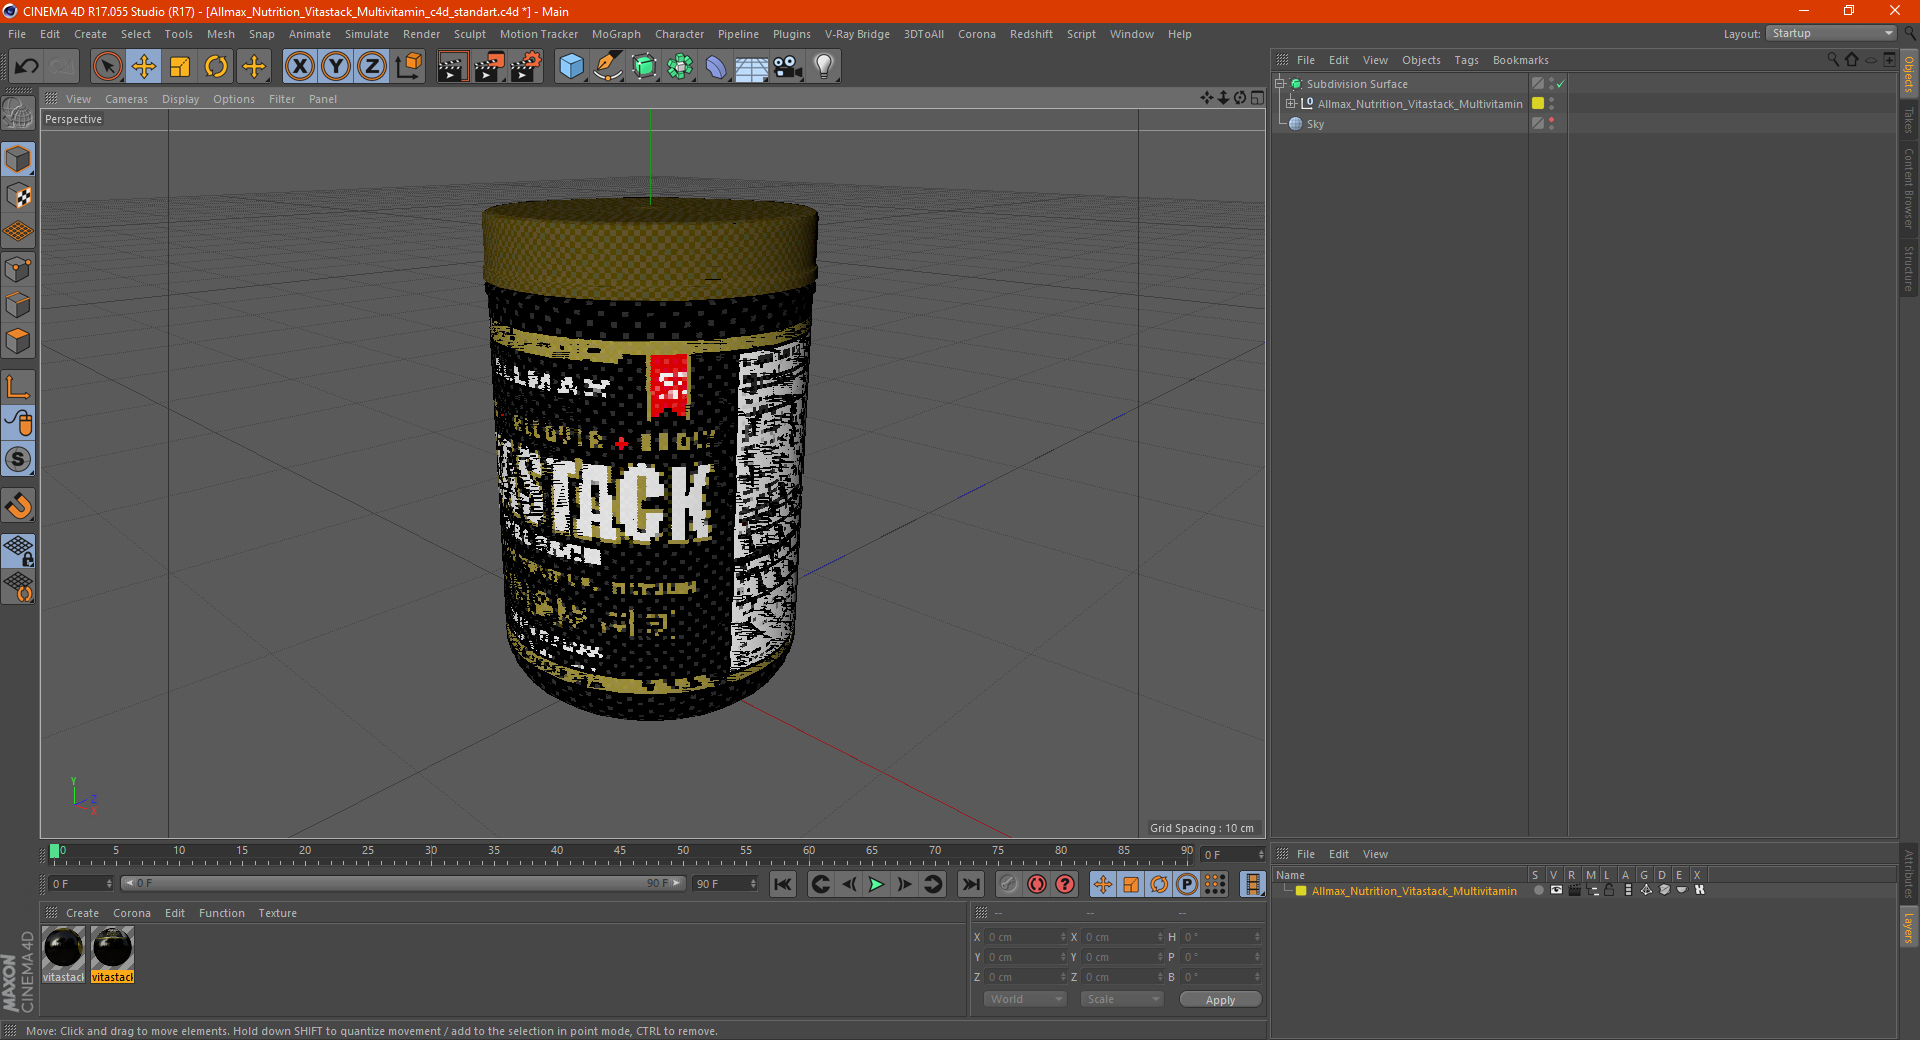Open the World coordinate dropdown
This screenshot has width=1920, height=1040.
[x=1025, y=999]
